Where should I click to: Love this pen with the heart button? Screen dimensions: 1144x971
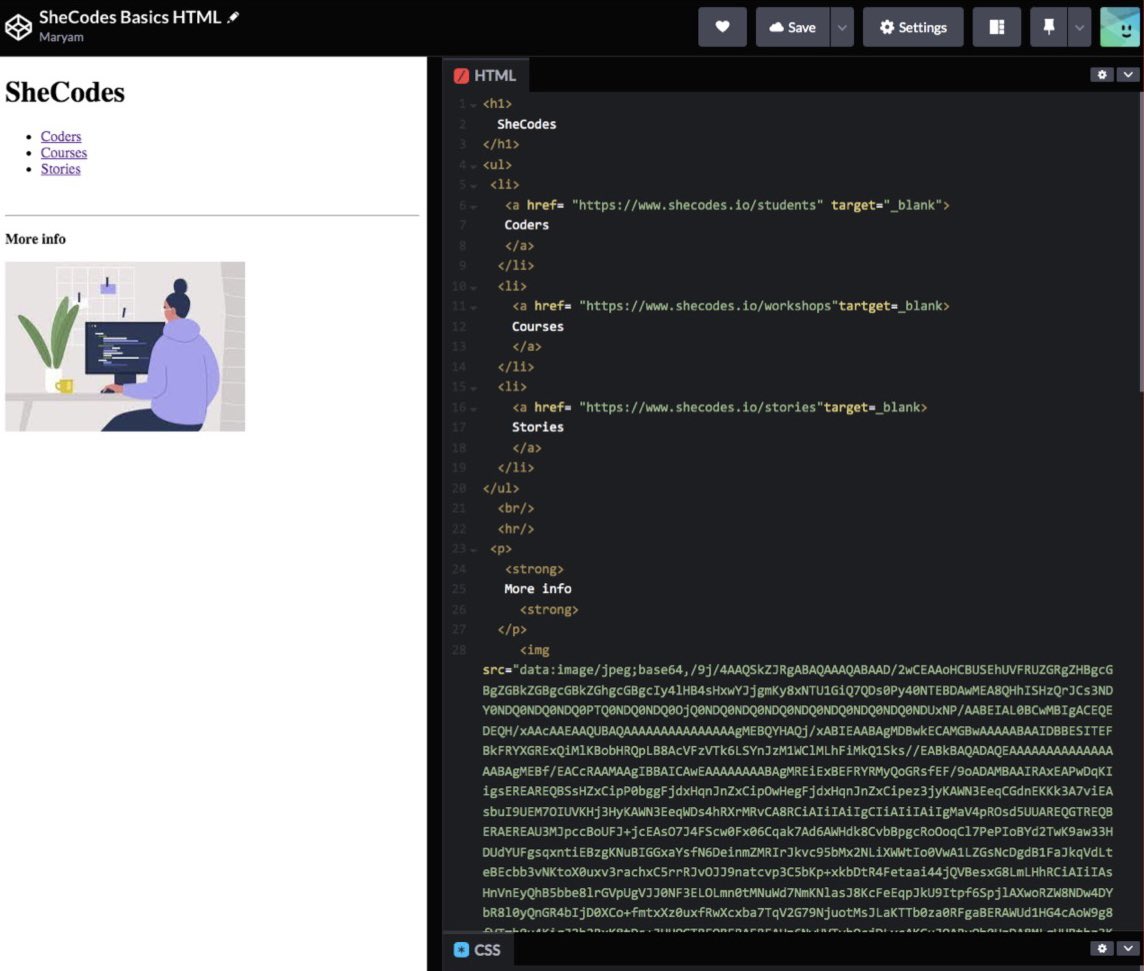pyautogui.click(x=722, y=27)
